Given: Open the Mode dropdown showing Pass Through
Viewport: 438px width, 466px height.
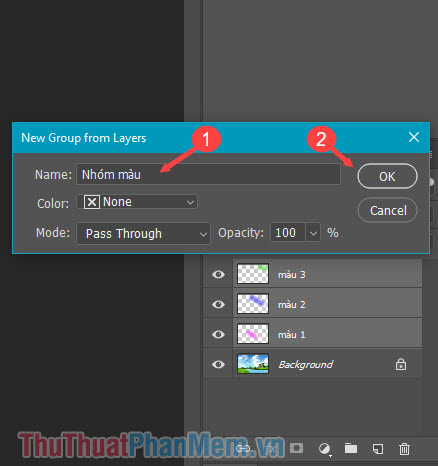Looking at the screenshot, I should (x=143, y=233).
